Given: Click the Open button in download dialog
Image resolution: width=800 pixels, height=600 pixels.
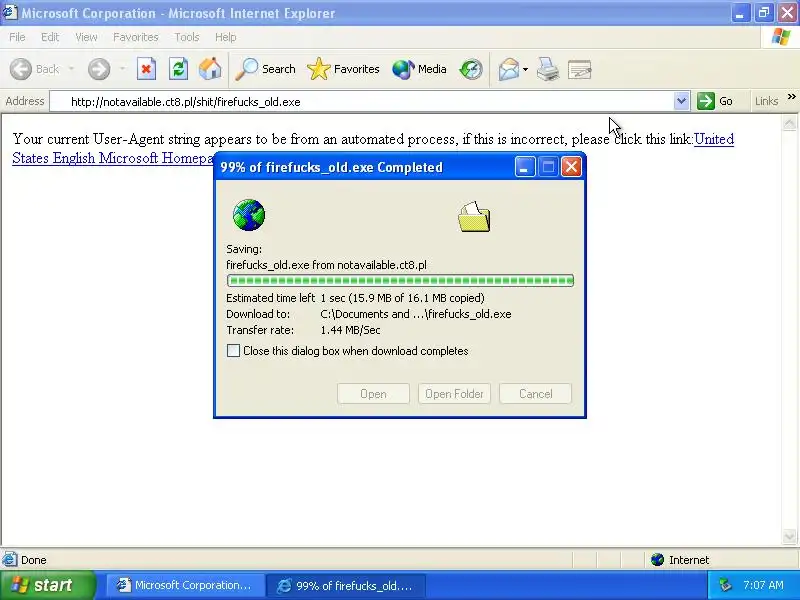Looking at the screenshot, I should [x=373, y=394].
